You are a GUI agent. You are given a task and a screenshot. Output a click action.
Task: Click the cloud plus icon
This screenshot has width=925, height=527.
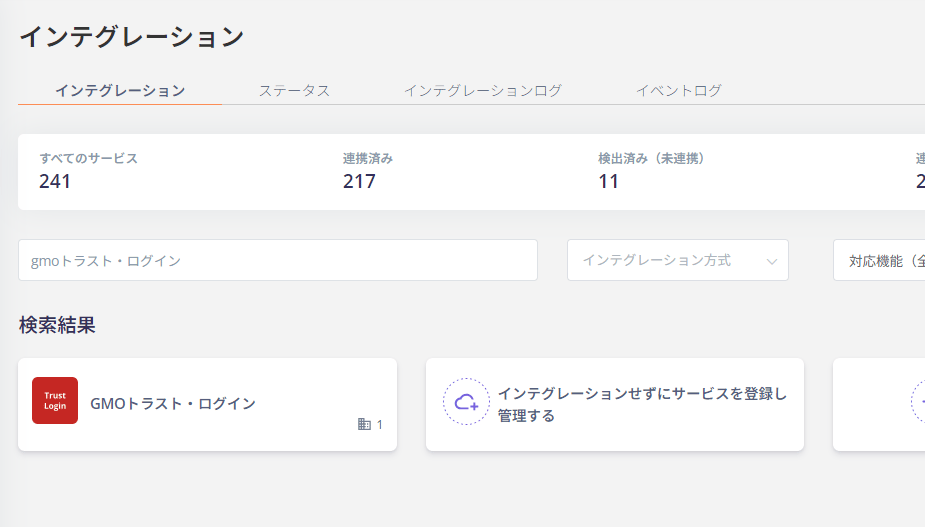466,402
